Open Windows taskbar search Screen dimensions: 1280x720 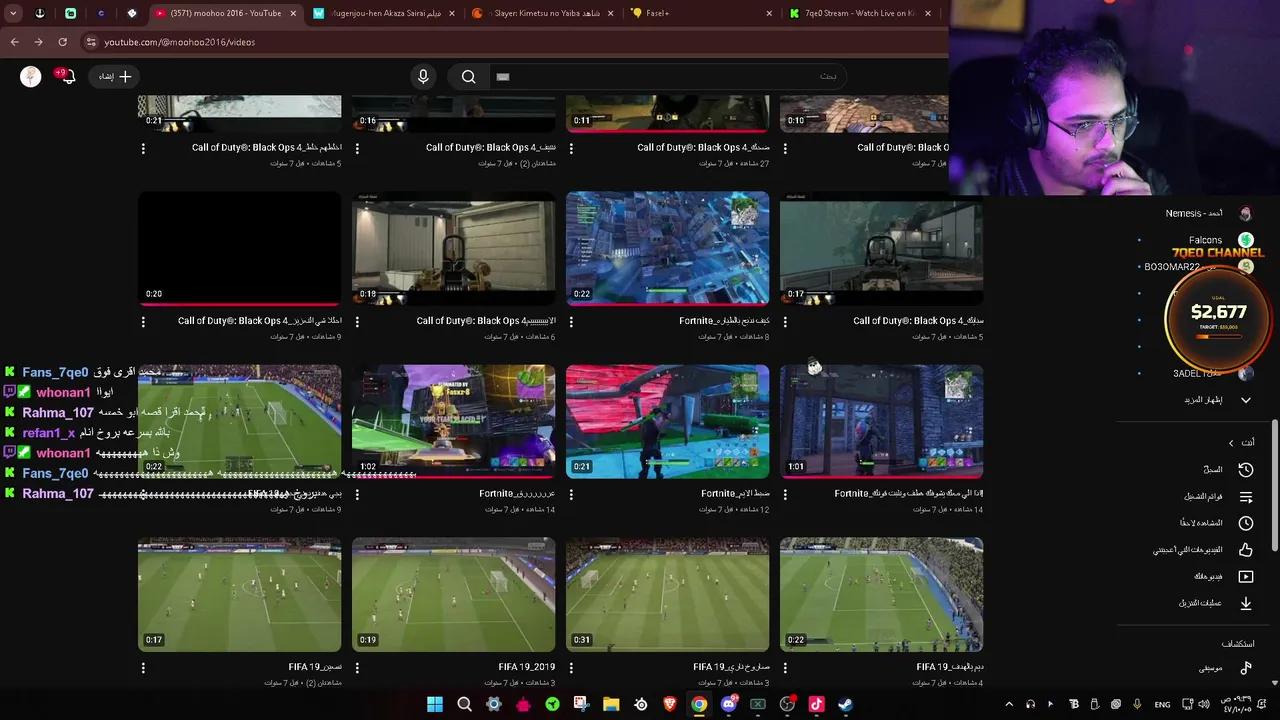[464, 704]
